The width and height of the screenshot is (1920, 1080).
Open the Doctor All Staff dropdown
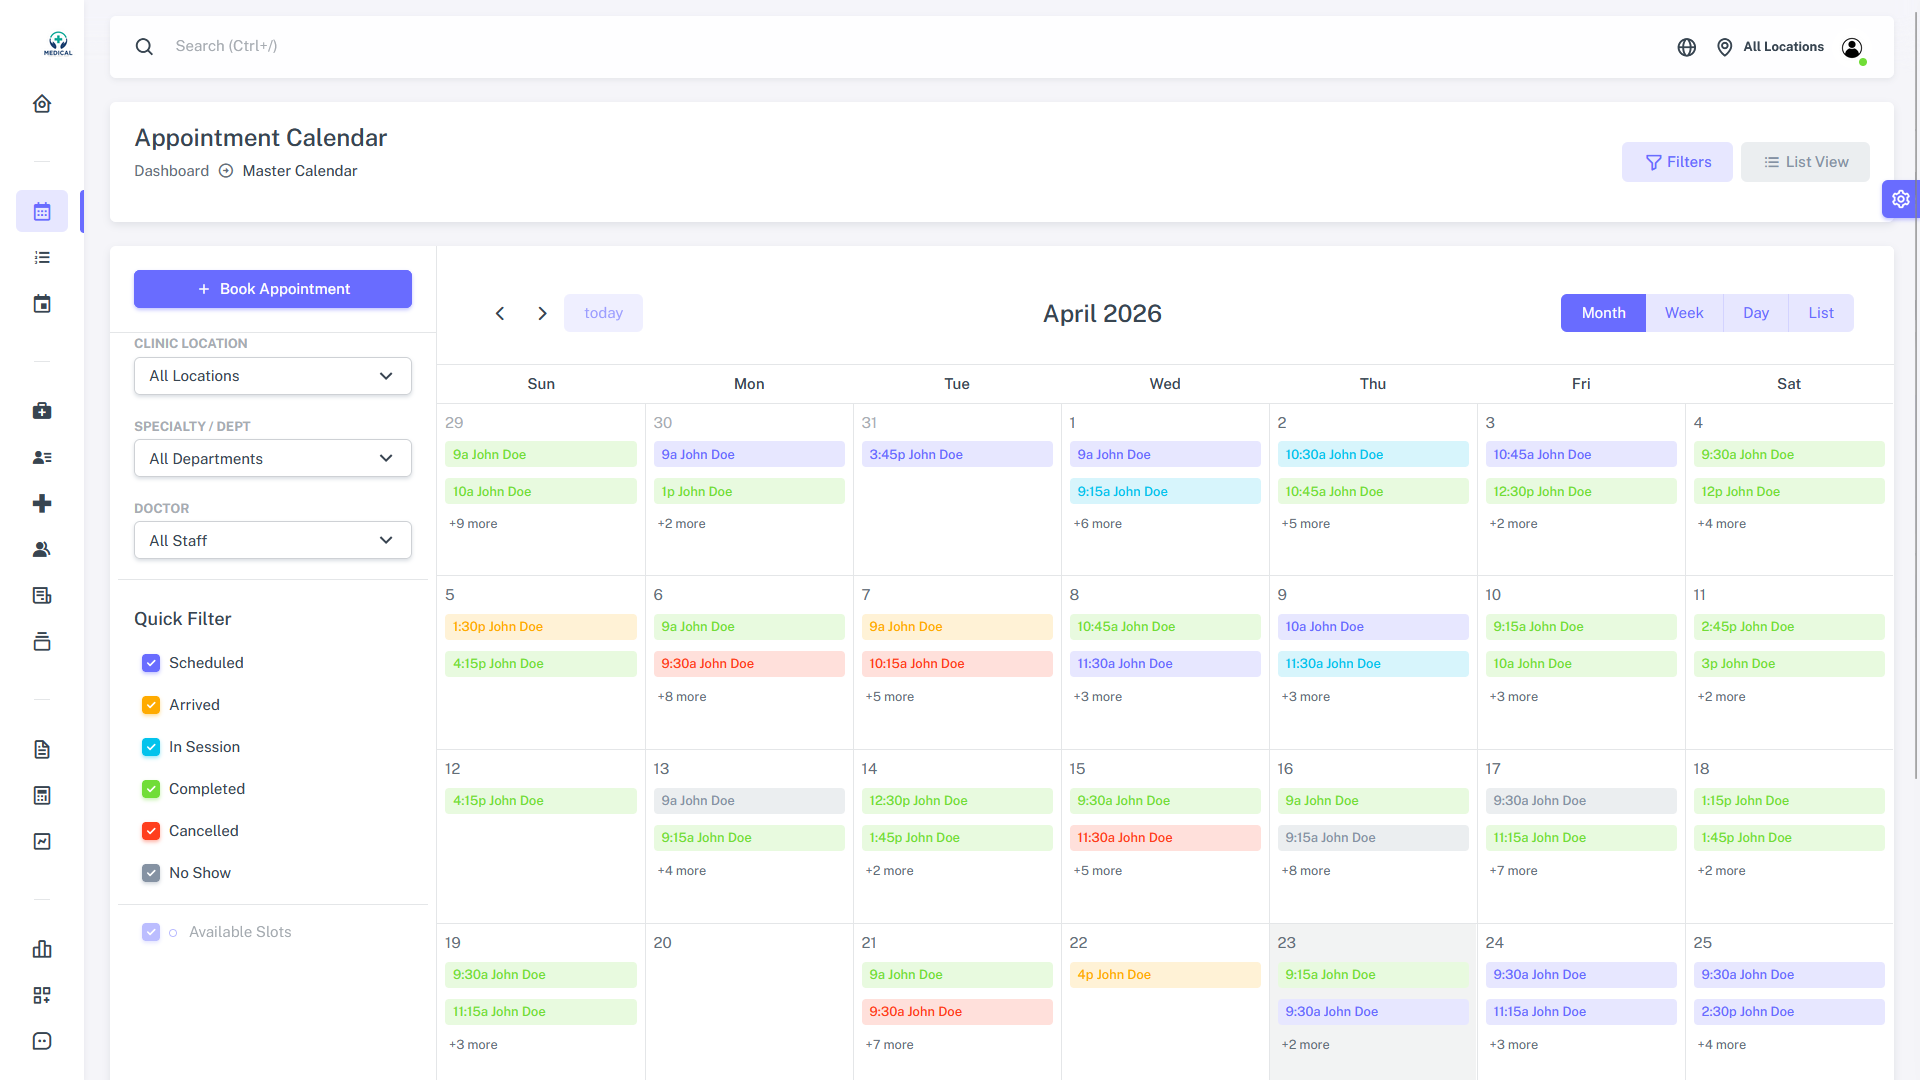pyautogui.click(x=273, y=540)
